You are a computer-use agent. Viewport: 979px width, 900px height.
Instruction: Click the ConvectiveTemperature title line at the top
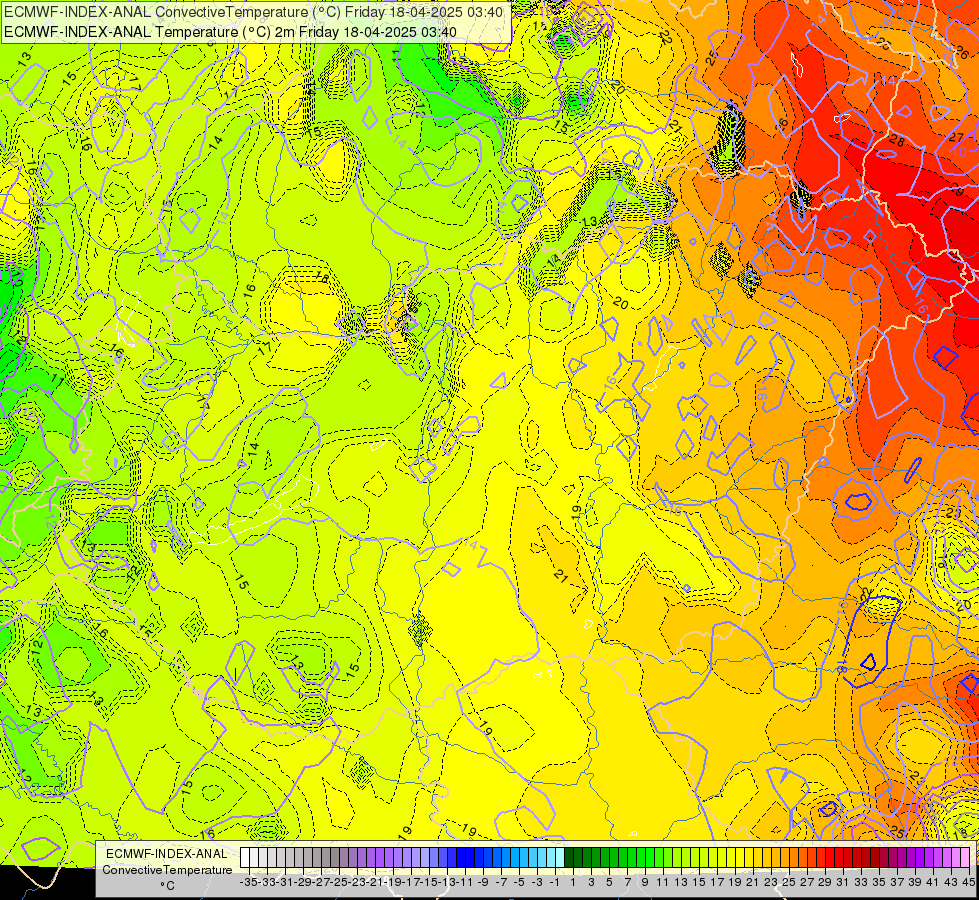[x=253, y=11]
